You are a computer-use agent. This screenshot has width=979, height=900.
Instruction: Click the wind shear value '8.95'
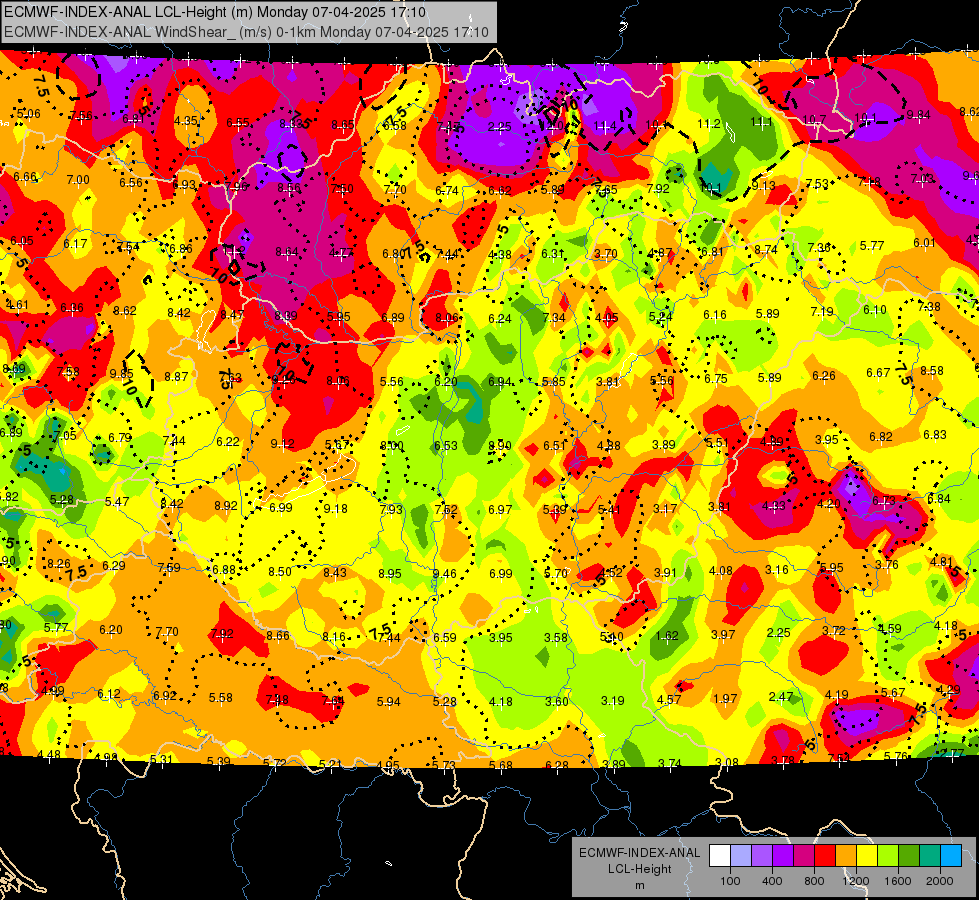(390, 573)
